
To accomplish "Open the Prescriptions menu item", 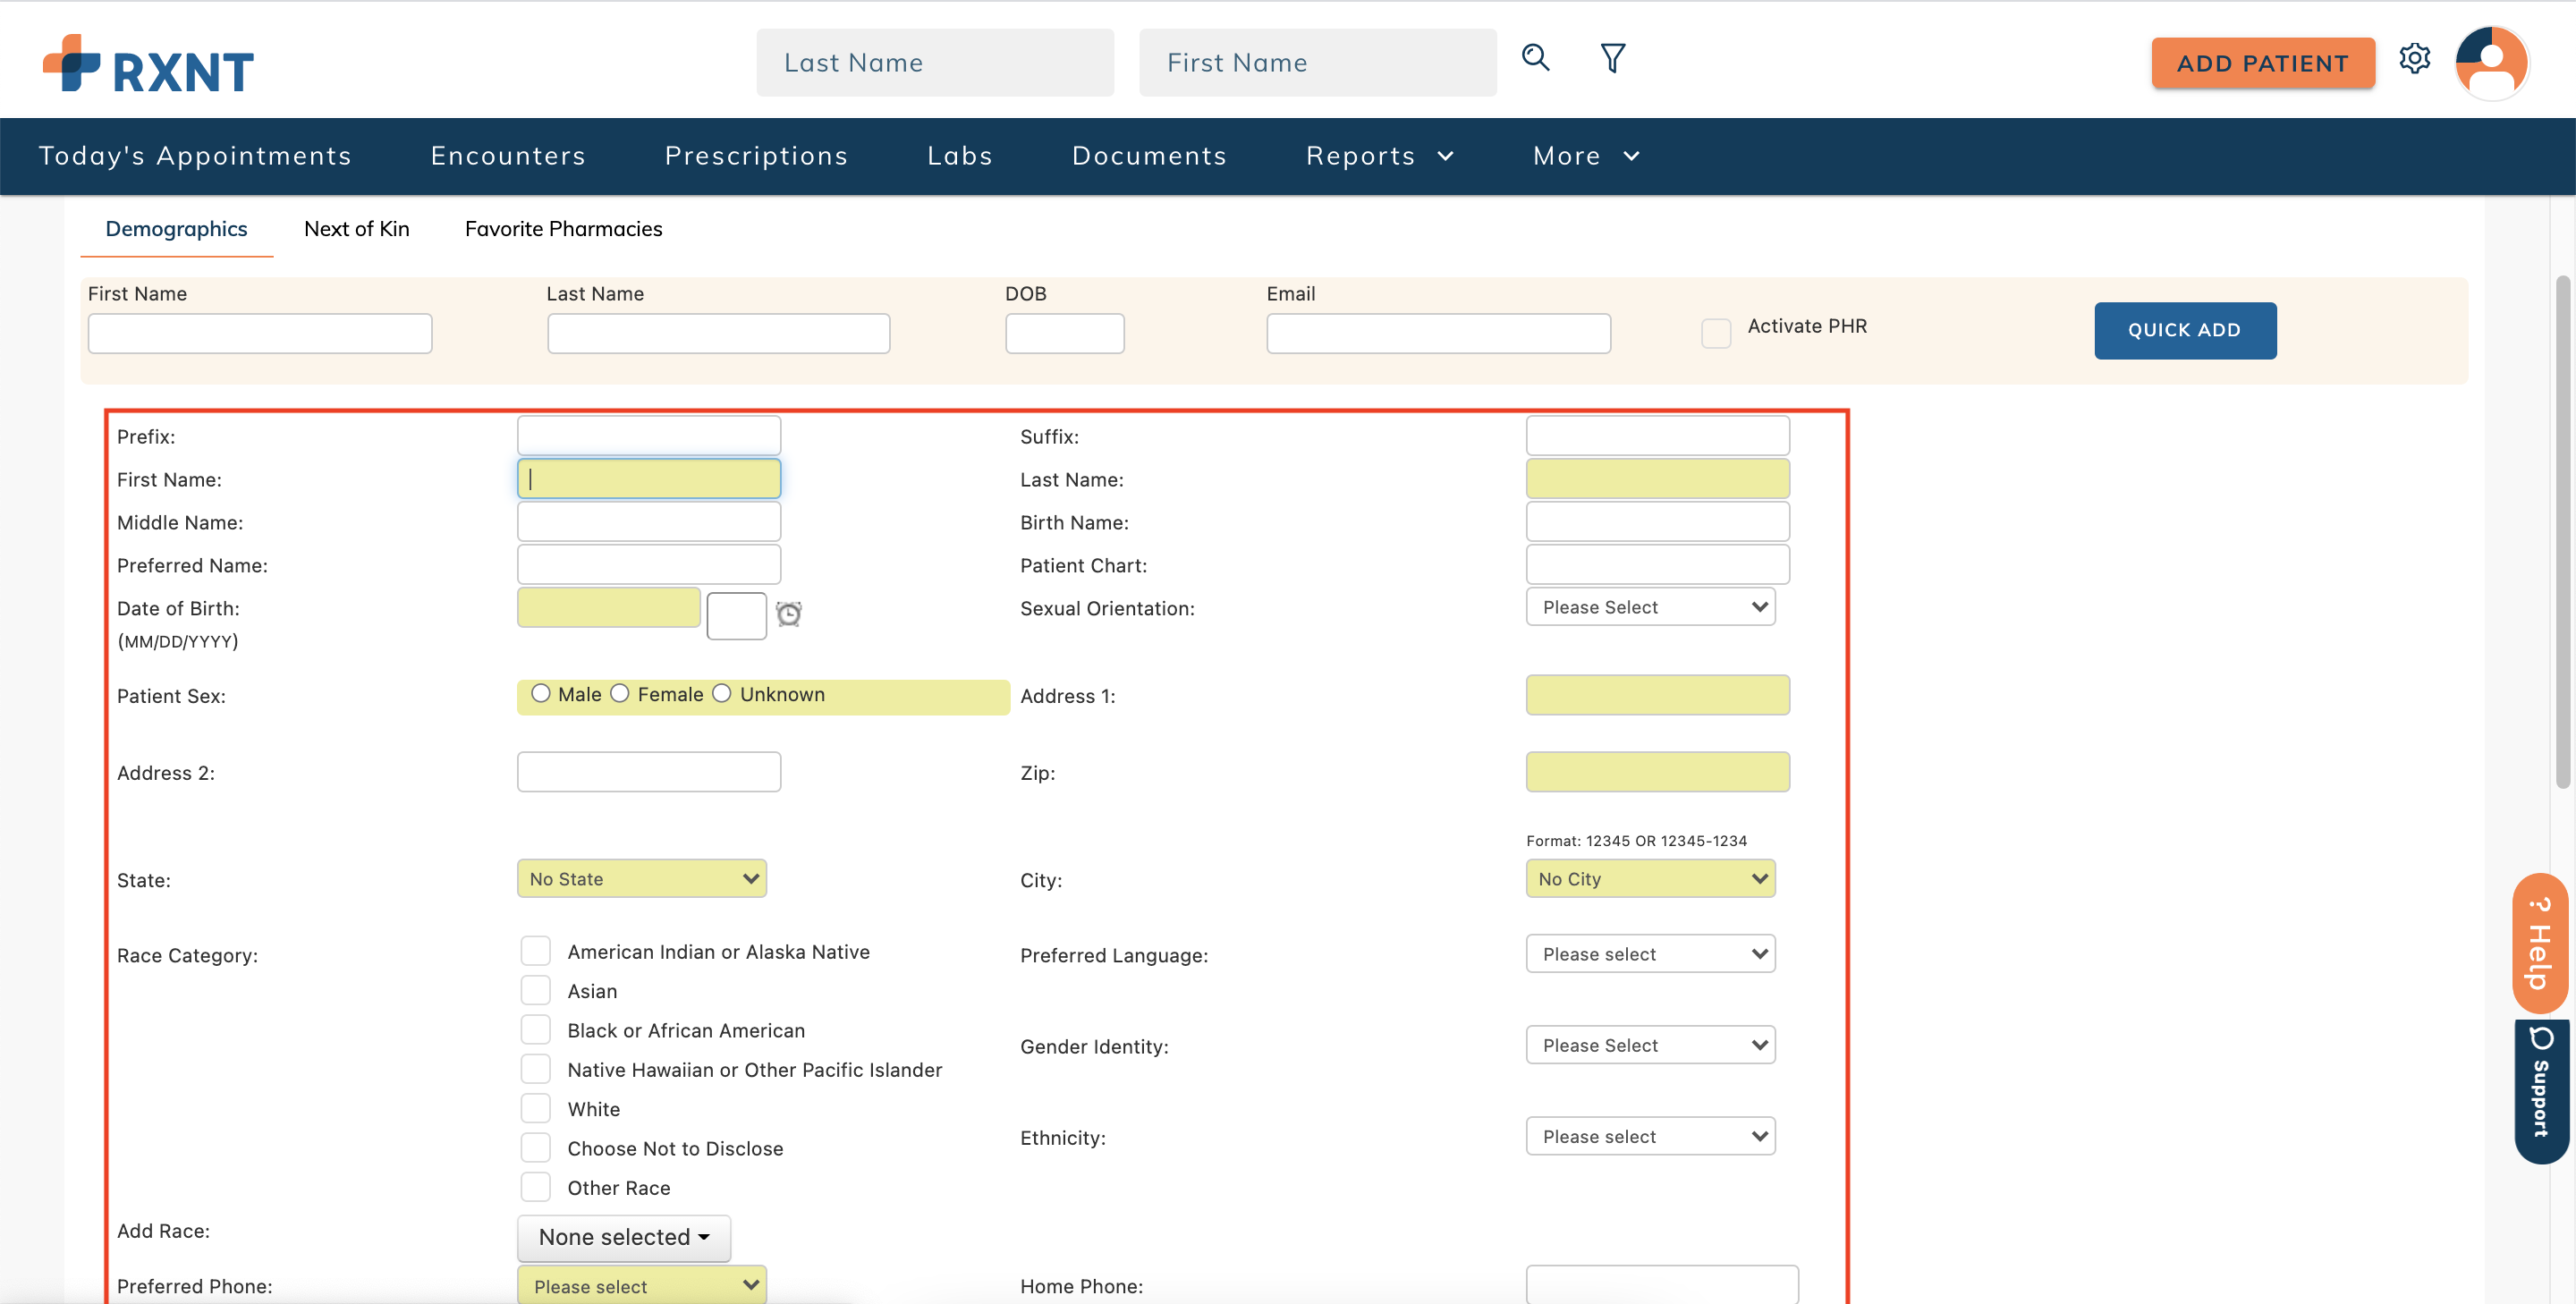I will pos(756,155).
